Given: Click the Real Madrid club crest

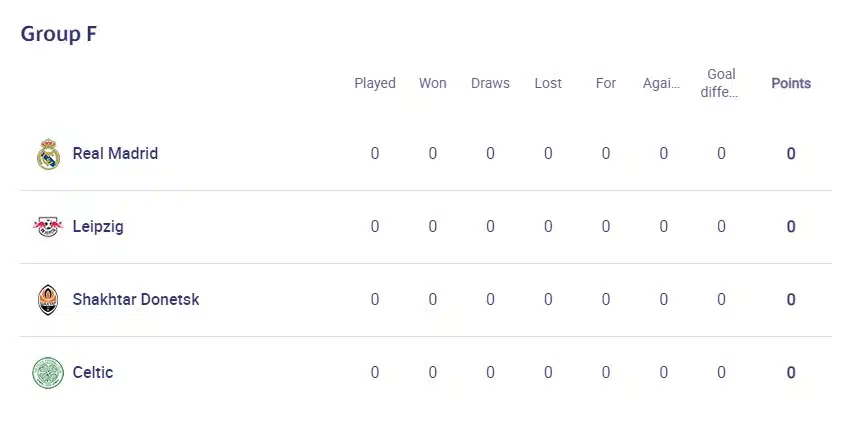Looking at the screenshot, I should click(48, 154).
